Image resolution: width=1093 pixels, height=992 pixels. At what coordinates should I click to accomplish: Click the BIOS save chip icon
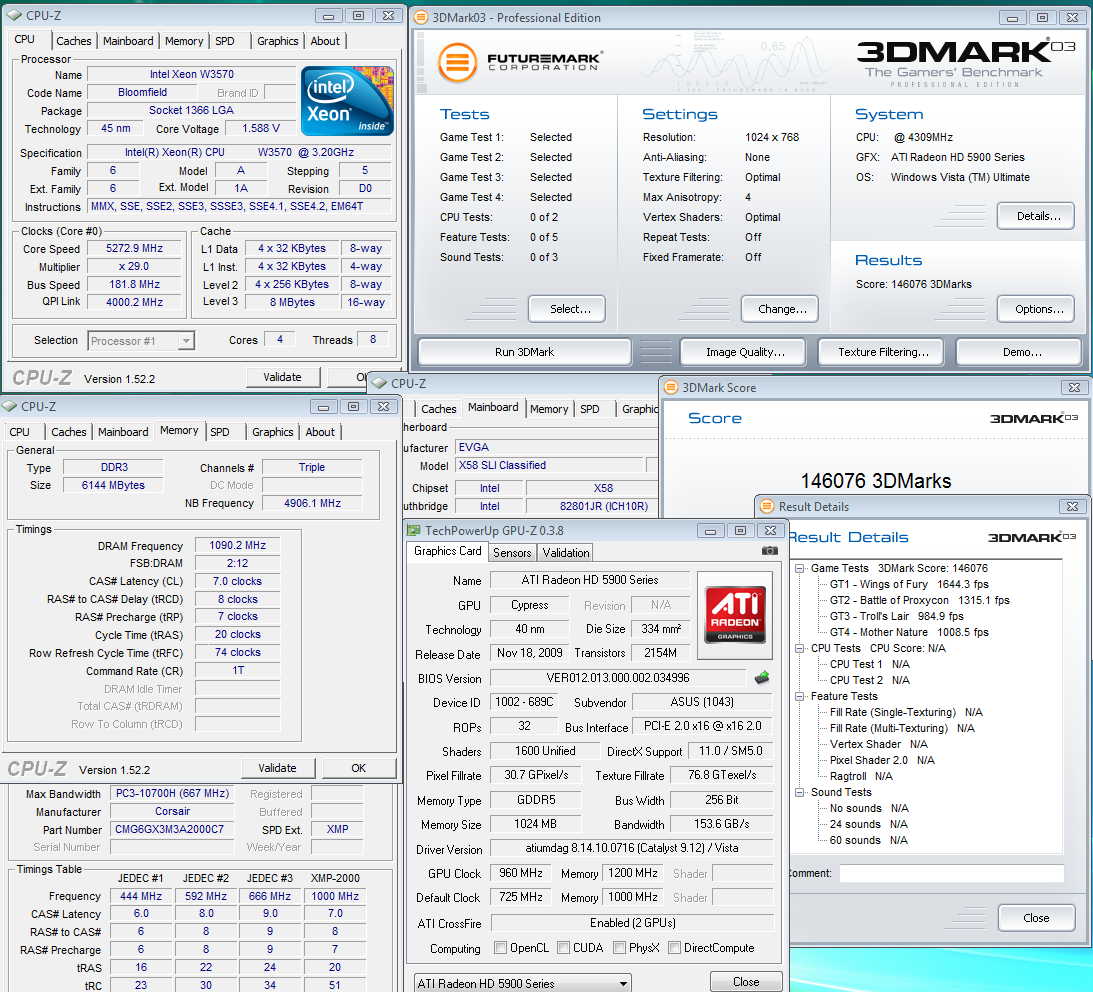coord(762,678)
